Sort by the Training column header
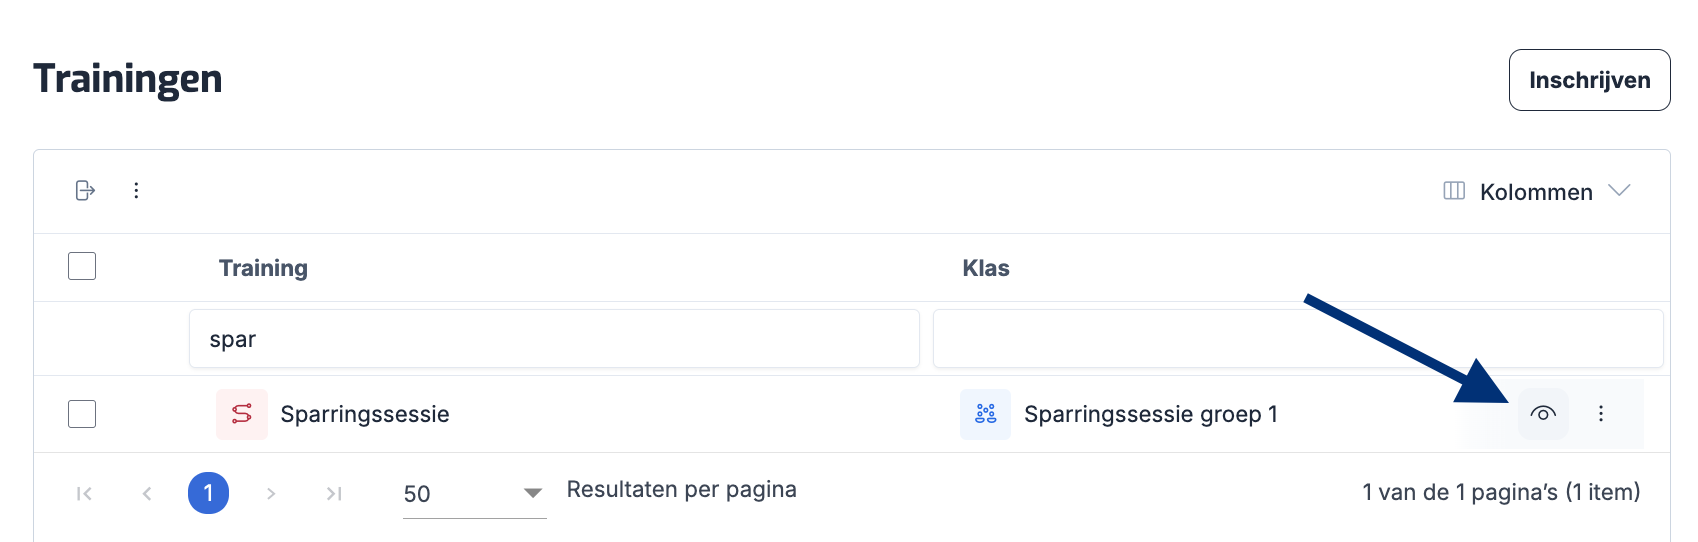The width and height of the screenshot is (1698, 542). click(x=263, y=268)
